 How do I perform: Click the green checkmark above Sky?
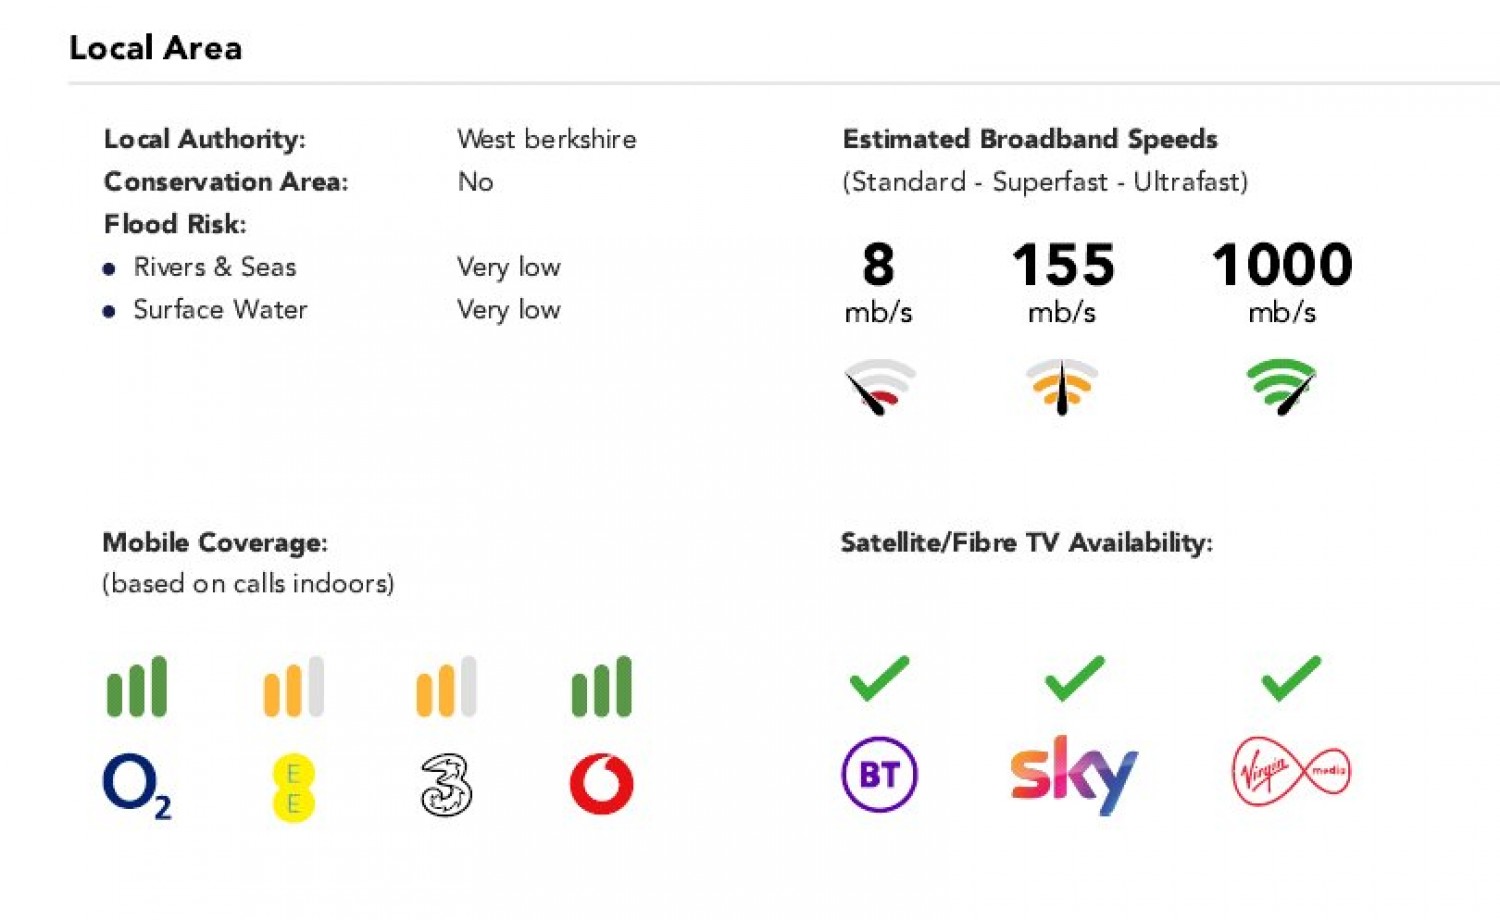(x=1074, y=678)
